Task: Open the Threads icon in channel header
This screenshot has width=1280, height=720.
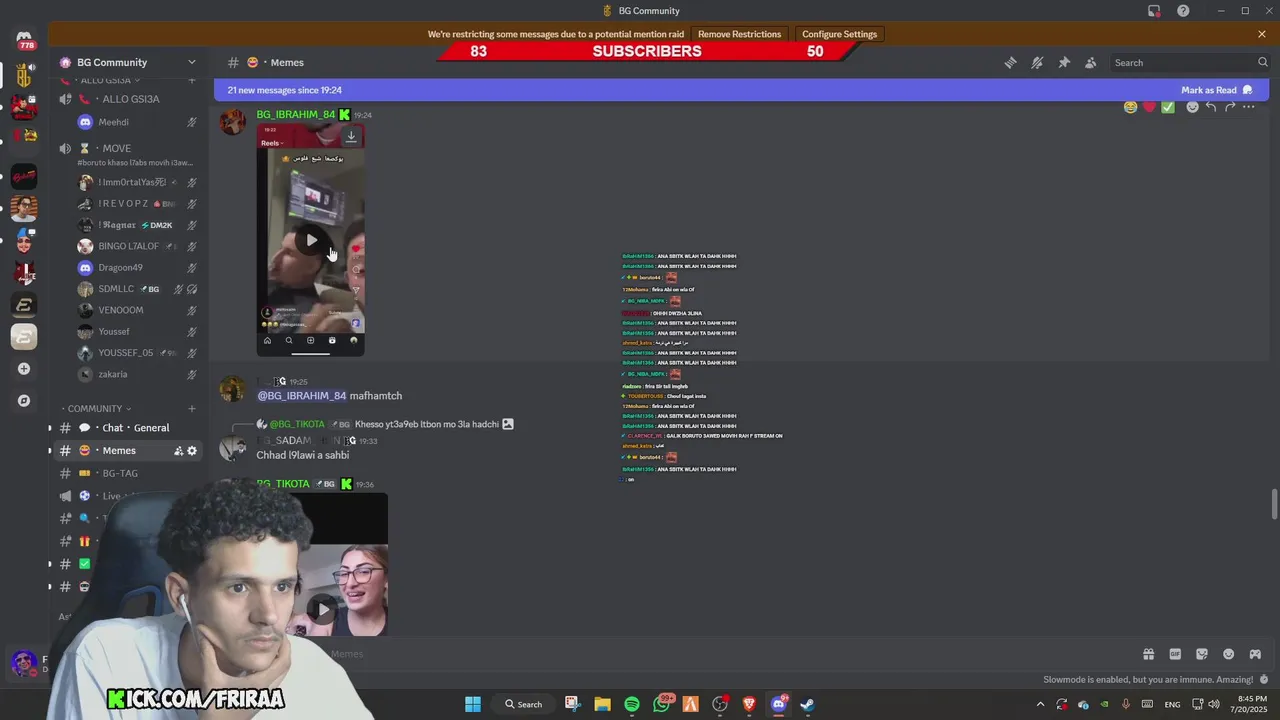Action: point(1010,62)
